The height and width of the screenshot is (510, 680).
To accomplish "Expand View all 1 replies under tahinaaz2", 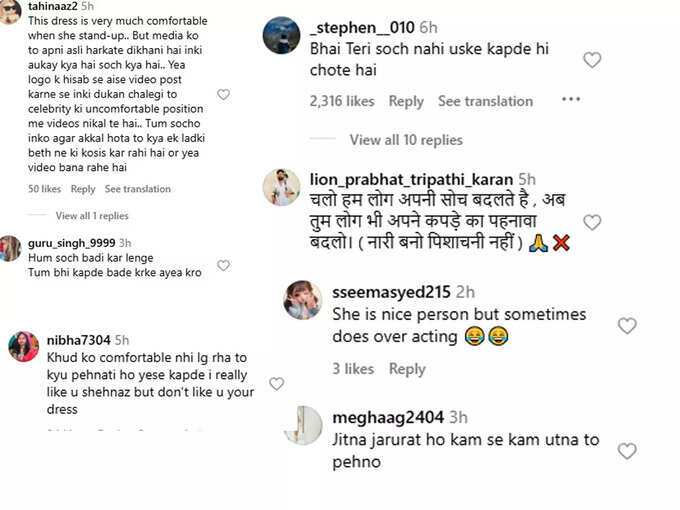I will pyautogui.click(x=92, y=216).
